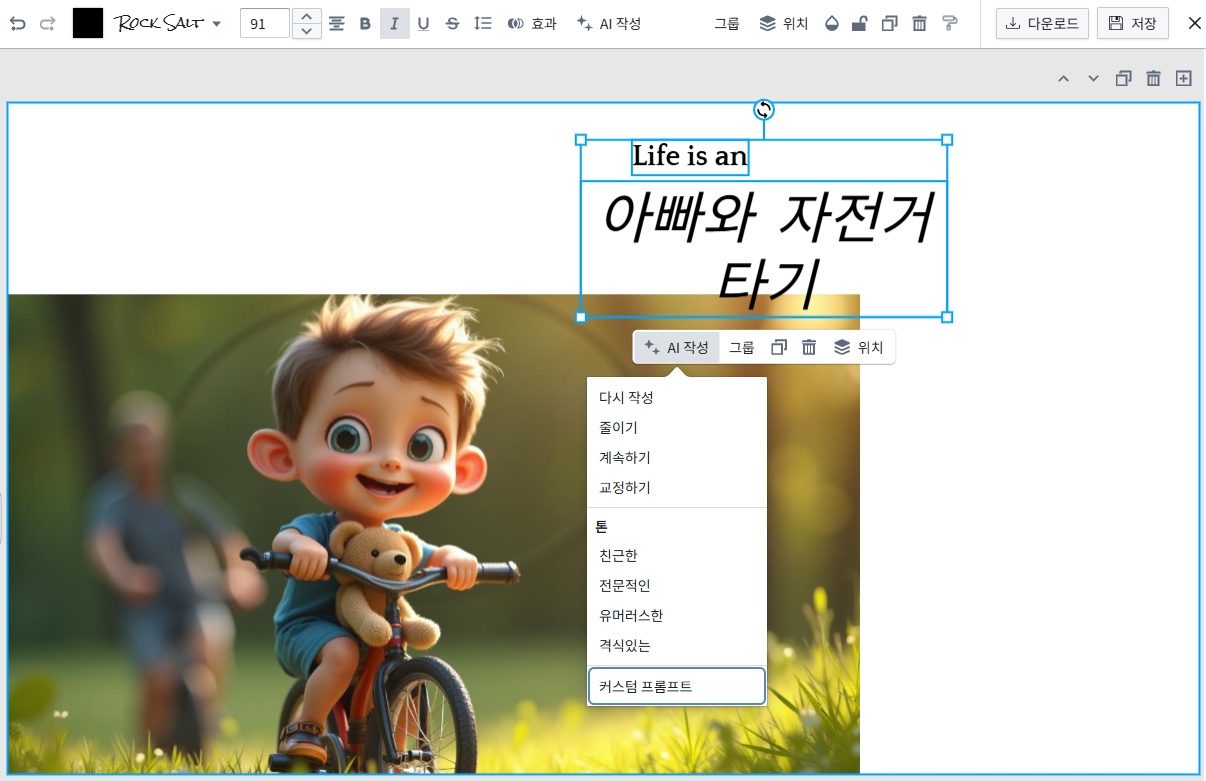Open the 위치 layer position tool
The height and width of the screenshot is (781, 1206).
784,23
